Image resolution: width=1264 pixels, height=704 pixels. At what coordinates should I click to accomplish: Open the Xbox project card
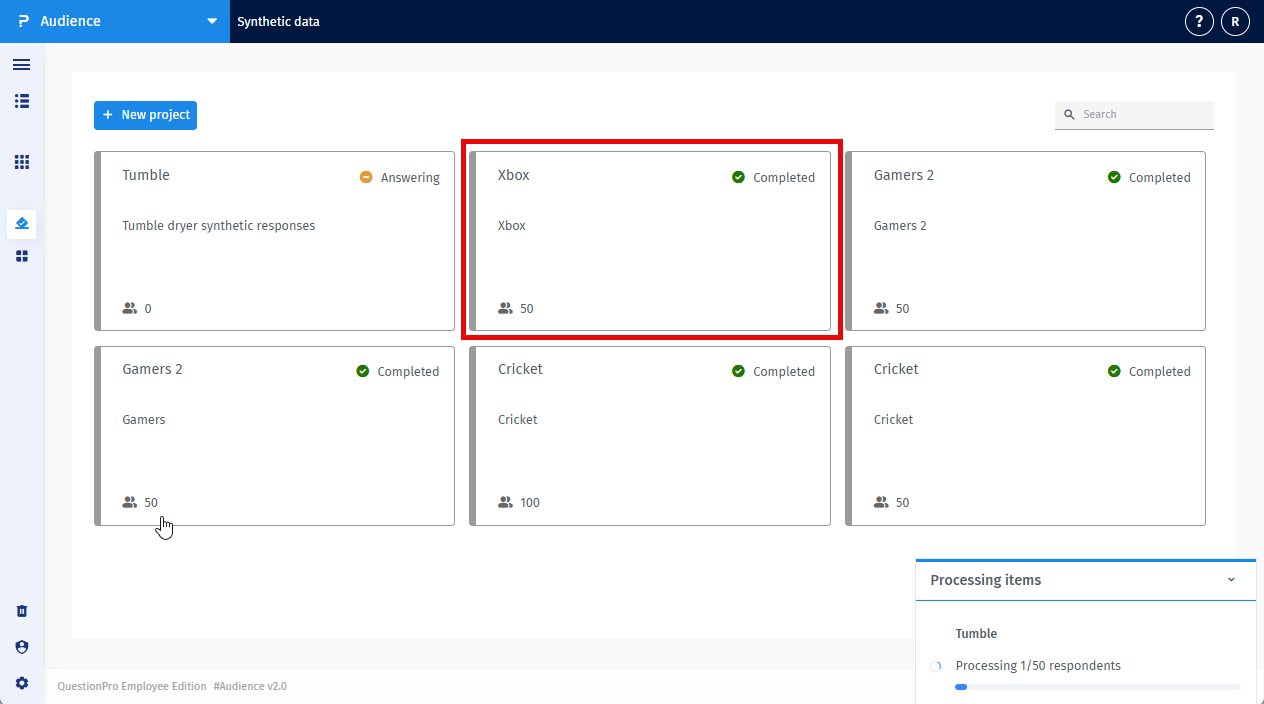[x=650, y=241]
